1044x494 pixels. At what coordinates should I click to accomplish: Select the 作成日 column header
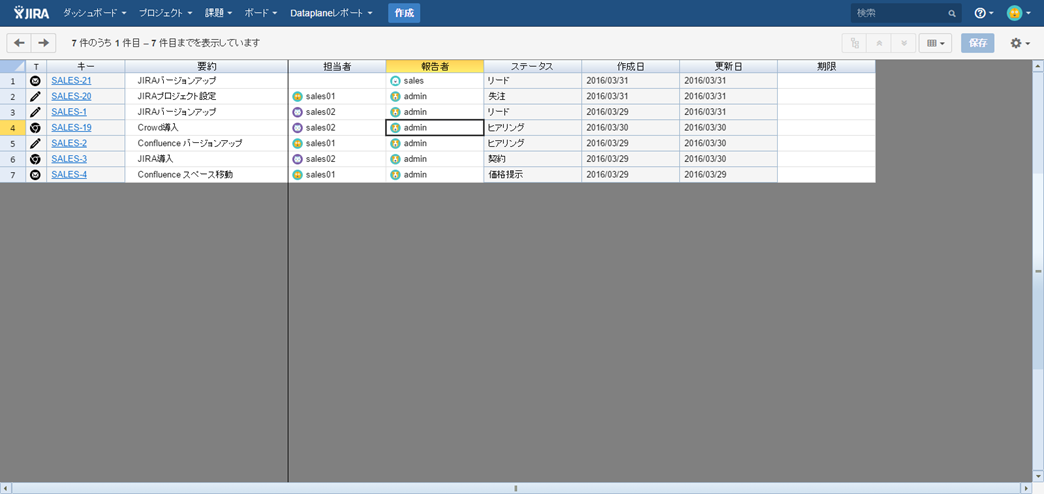pos(631,66)
